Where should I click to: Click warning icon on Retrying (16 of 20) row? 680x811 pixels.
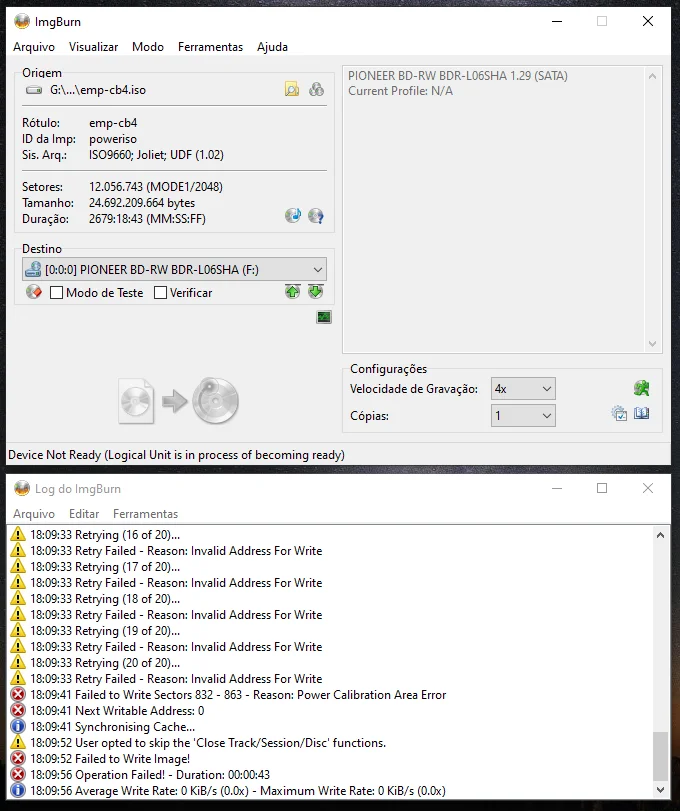tap(18, 534)
